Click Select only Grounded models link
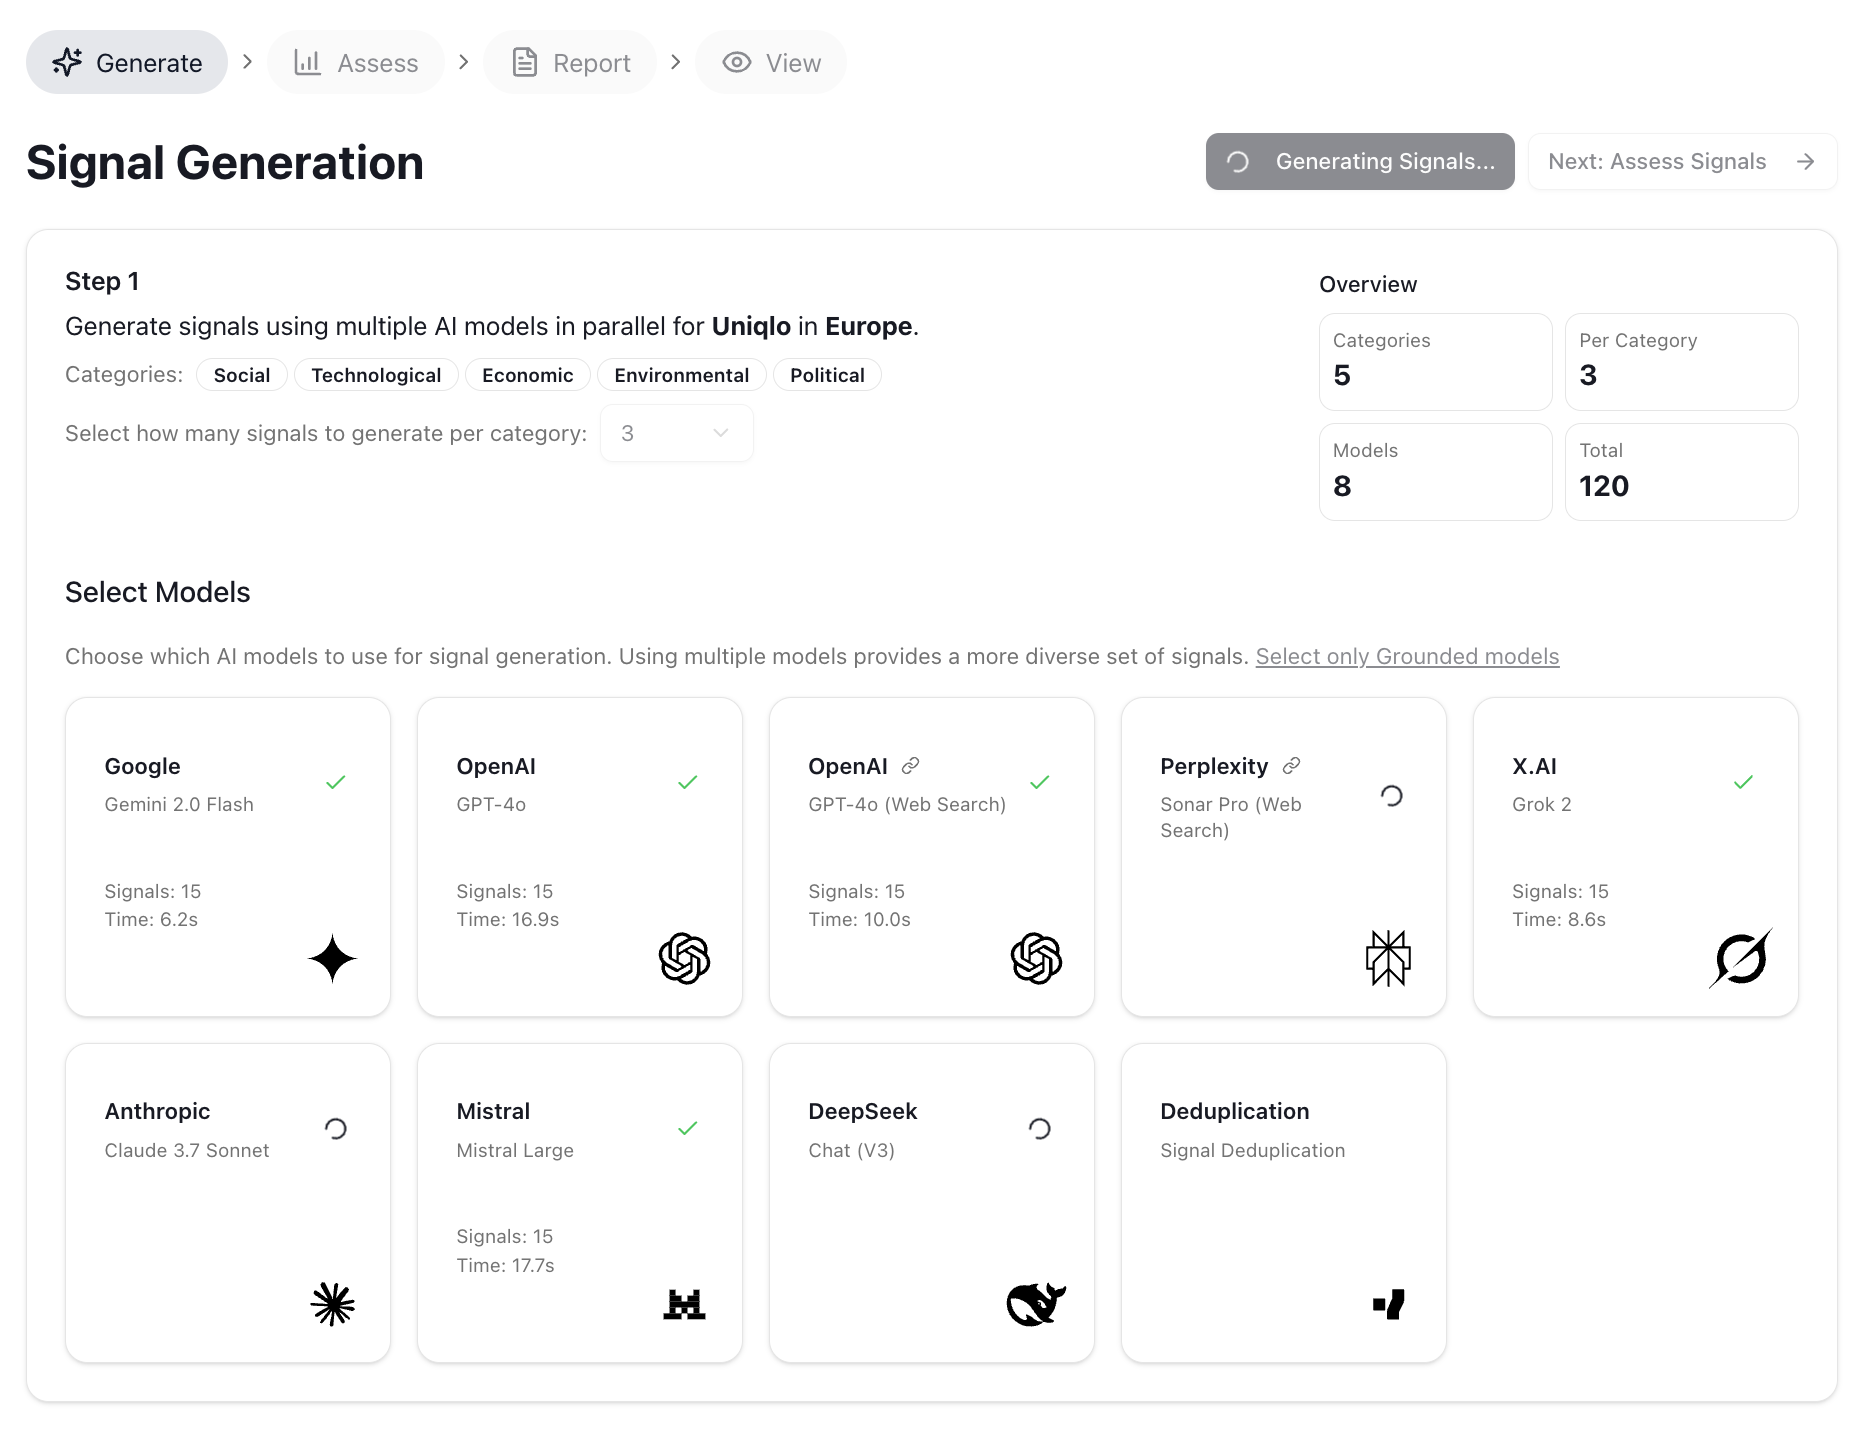1866x1442 pixels. click(x=1407, y=656)
